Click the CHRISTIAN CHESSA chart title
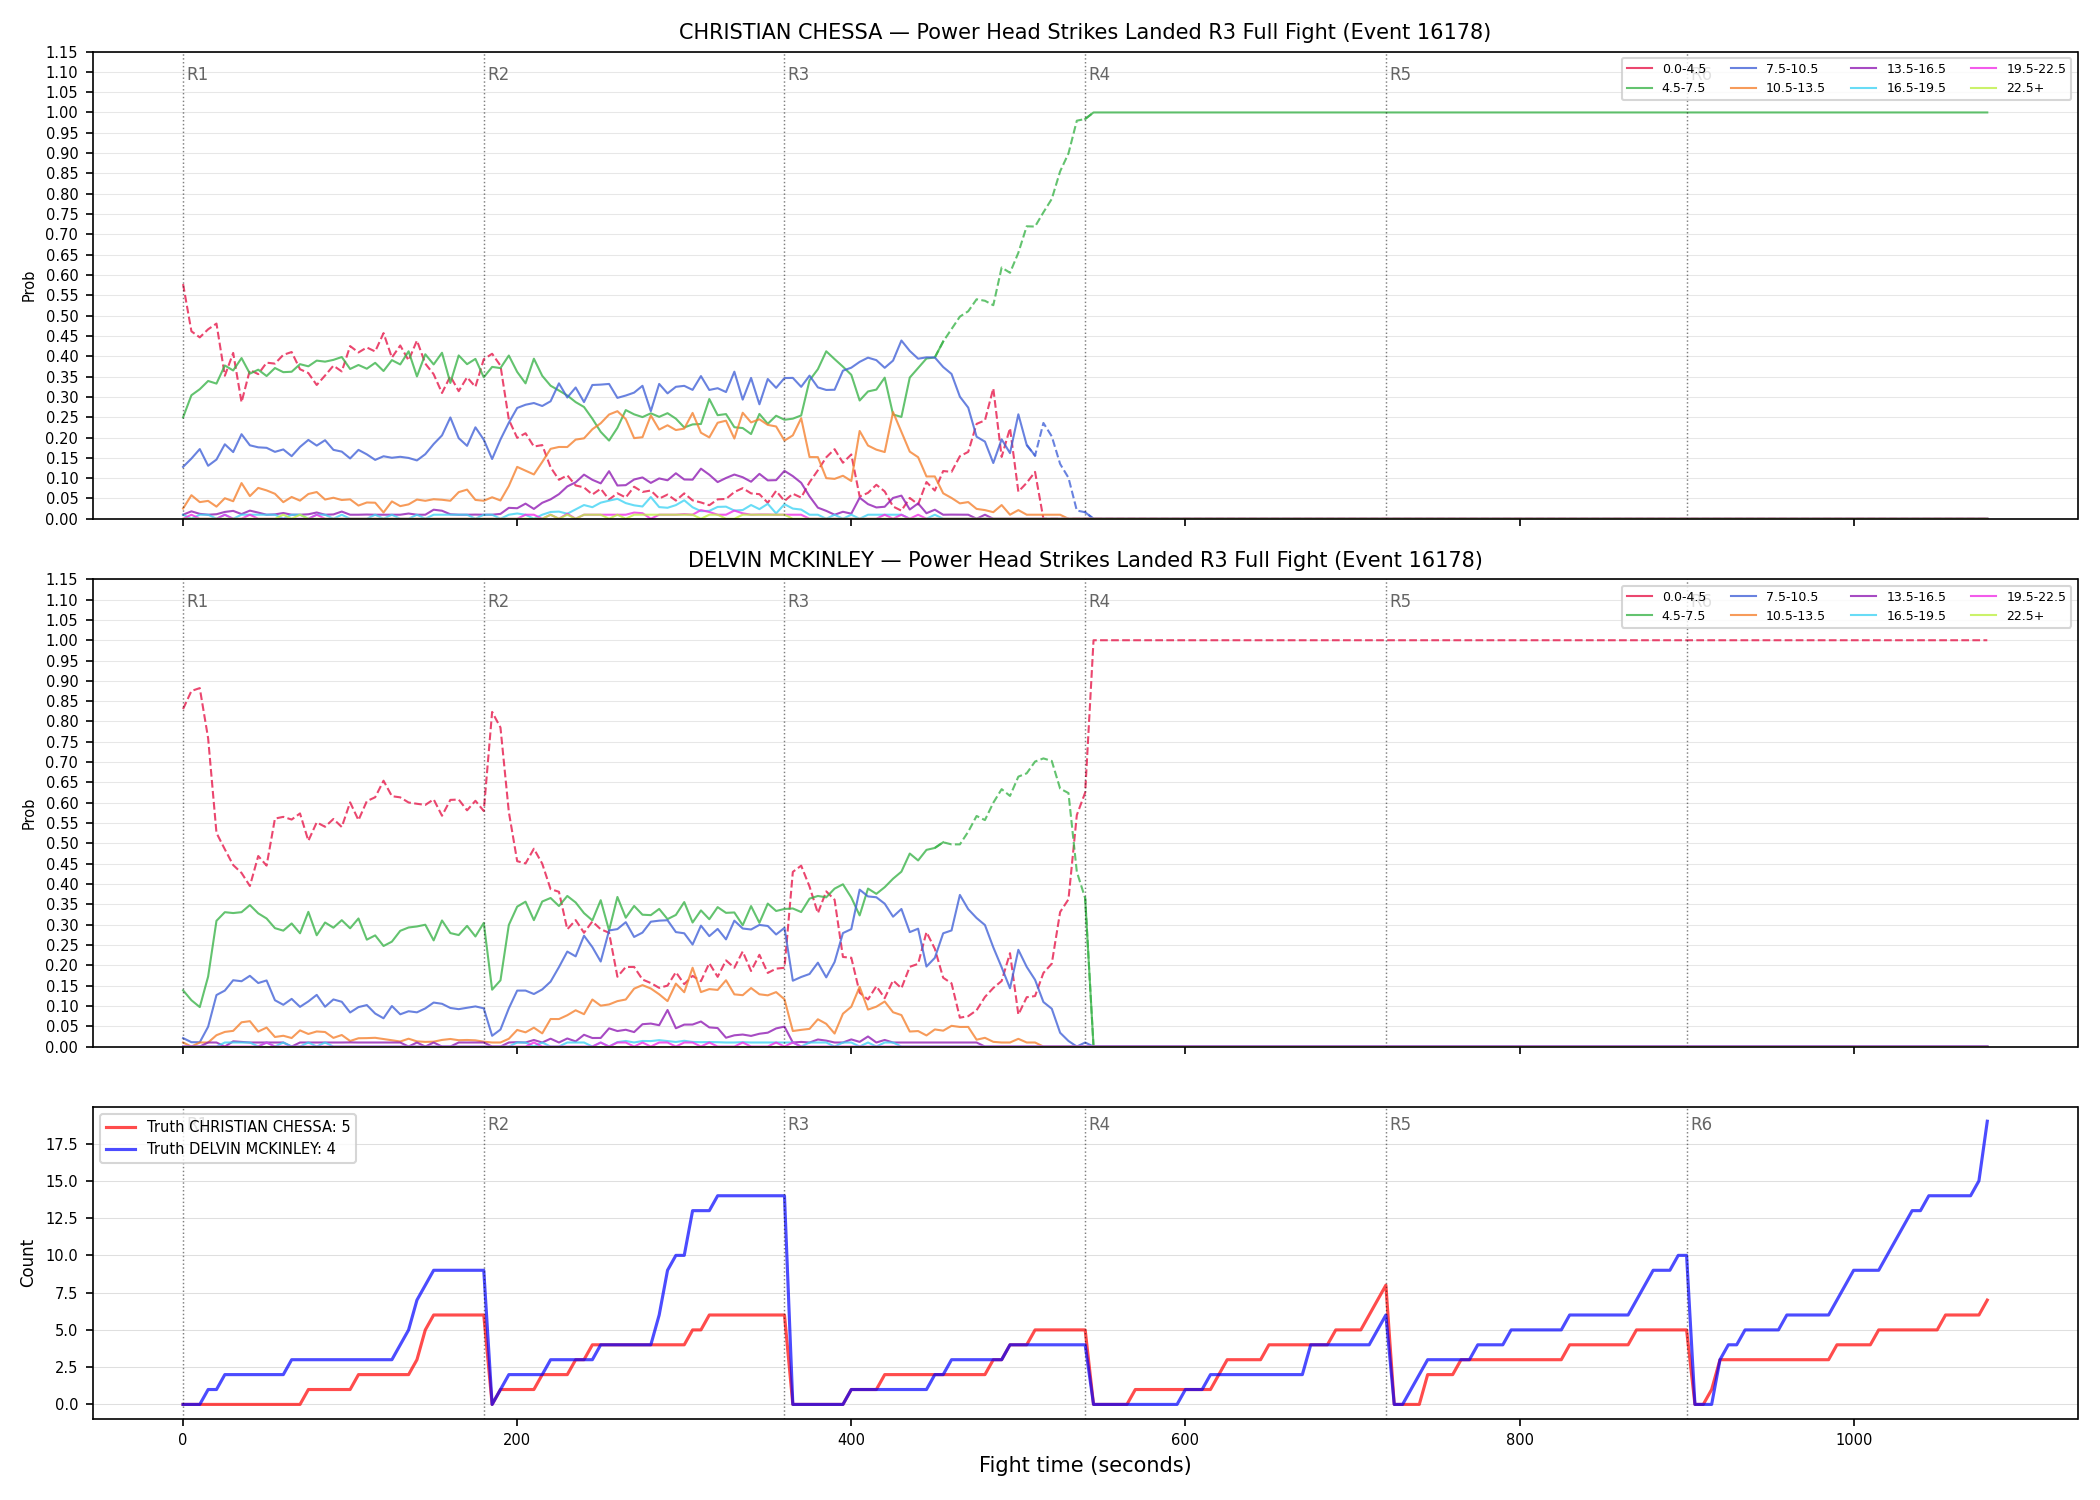 (1084, 32)
